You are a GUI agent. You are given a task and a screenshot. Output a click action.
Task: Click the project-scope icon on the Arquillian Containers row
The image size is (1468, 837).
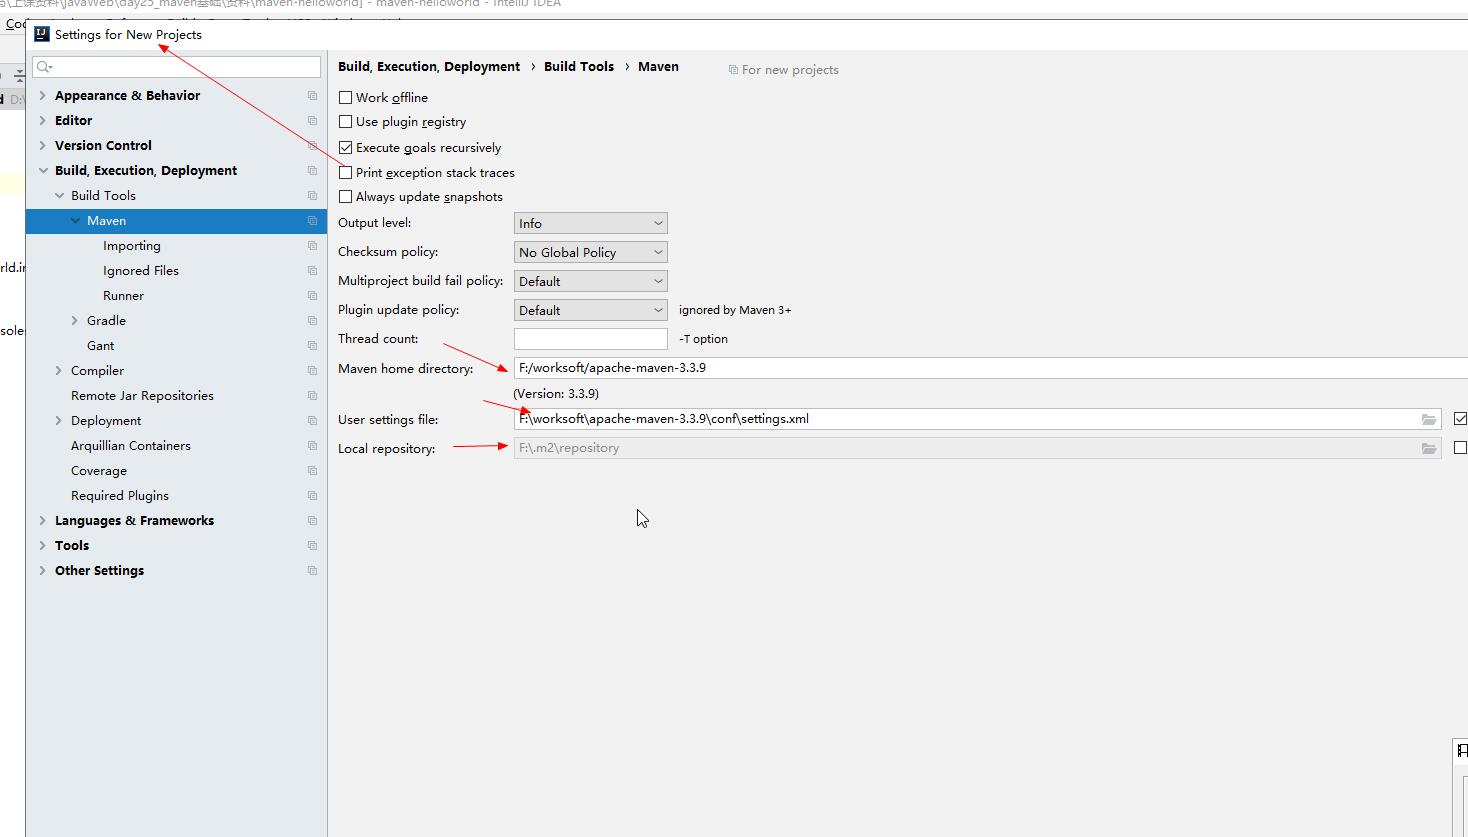tap(312, 446)
